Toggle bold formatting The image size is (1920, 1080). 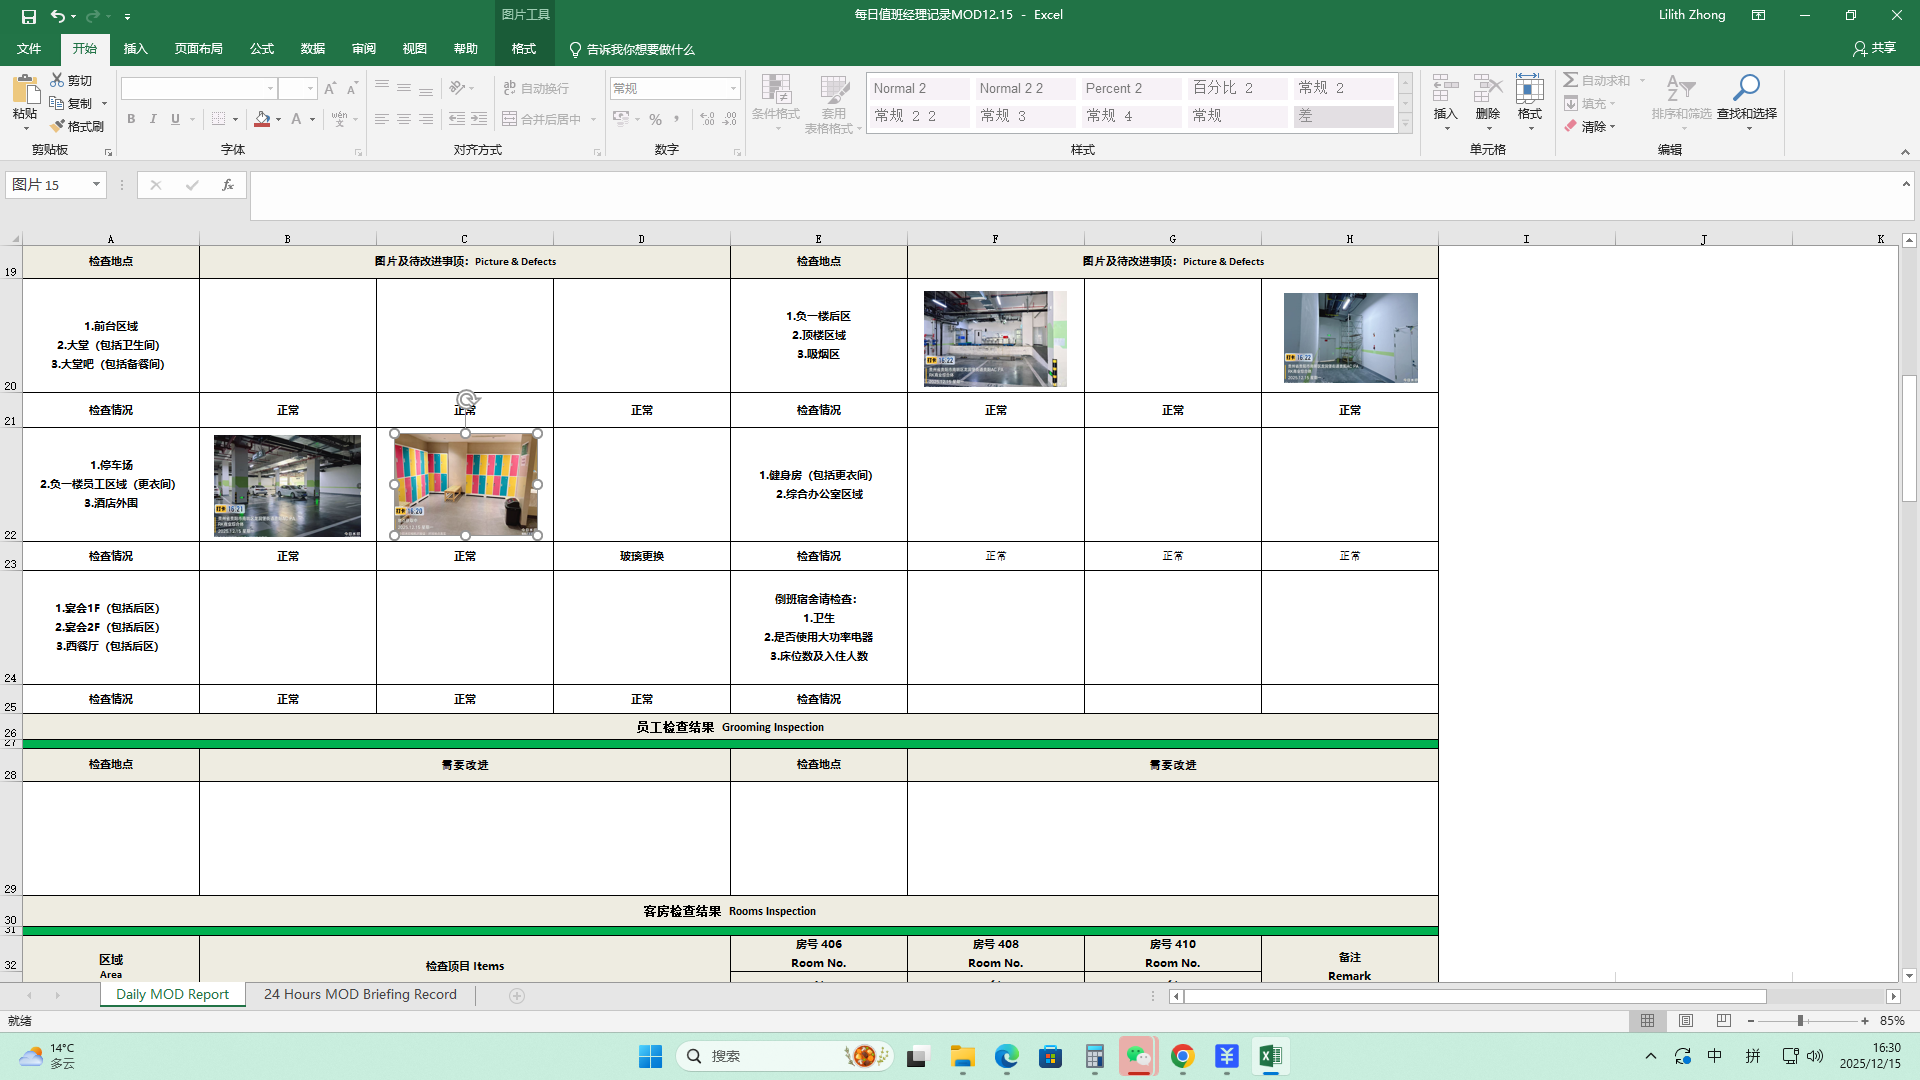pos(131,119)
